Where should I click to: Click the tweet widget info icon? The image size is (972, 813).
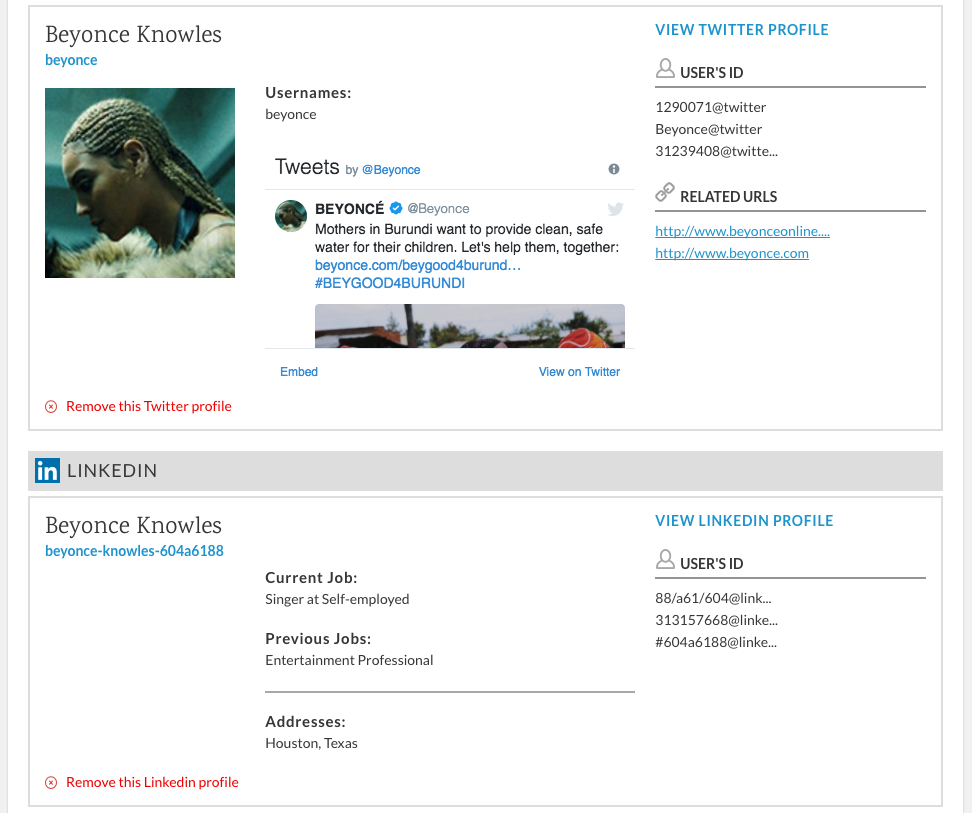point(614,169)
